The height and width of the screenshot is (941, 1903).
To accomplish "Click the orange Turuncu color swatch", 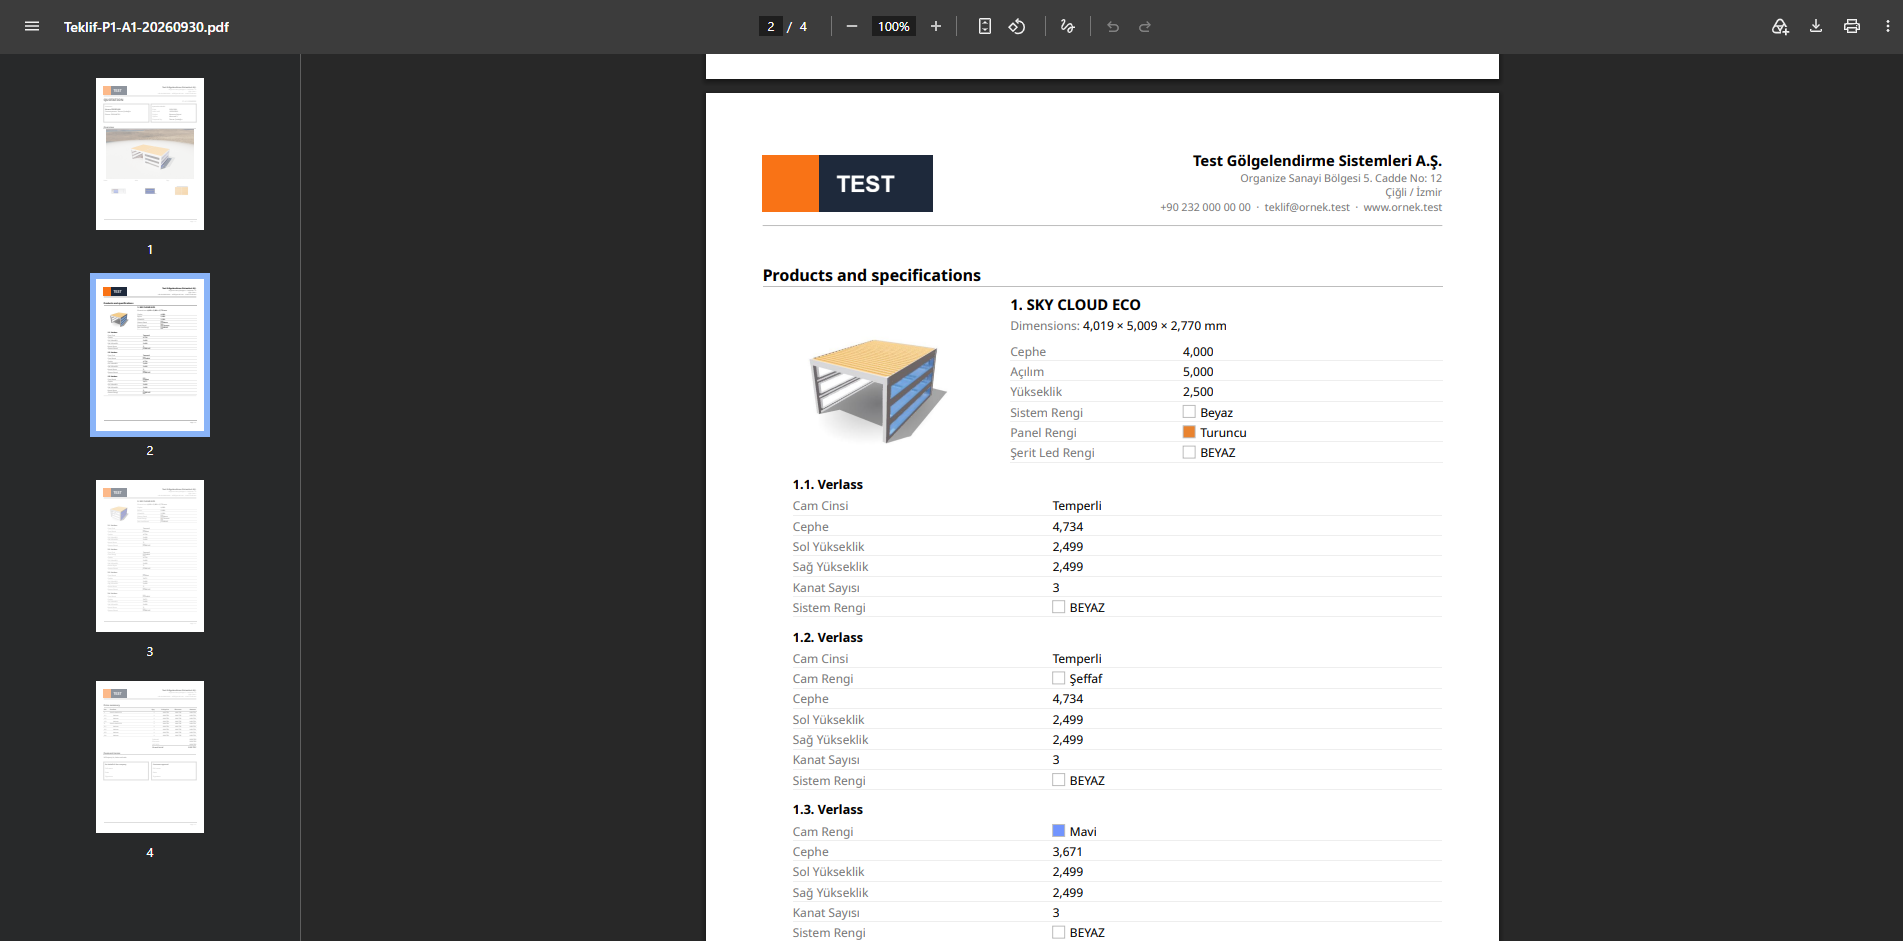I will click(x=1189, y=432).
